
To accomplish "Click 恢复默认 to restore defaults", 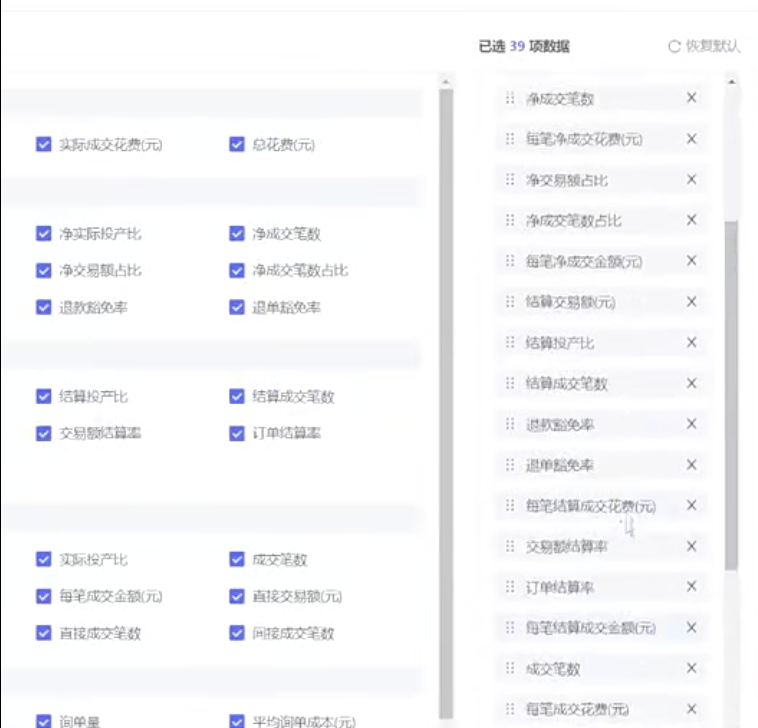I will coord(704,46).
